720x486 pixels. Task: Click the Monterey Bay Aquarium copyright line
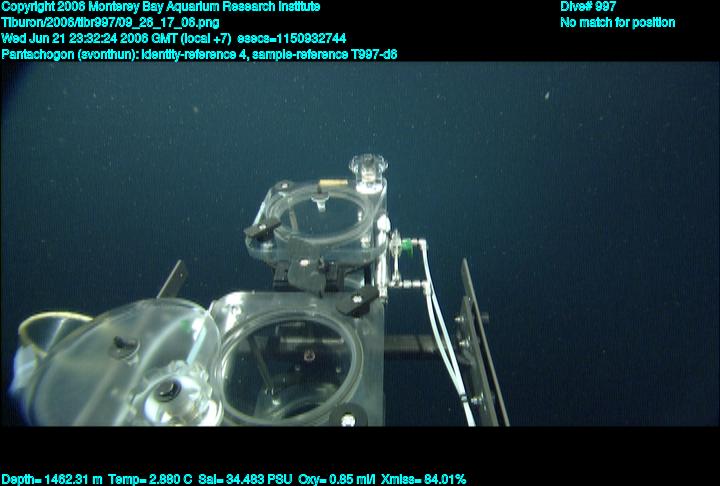pyautogui.click(x=161, y=7)
